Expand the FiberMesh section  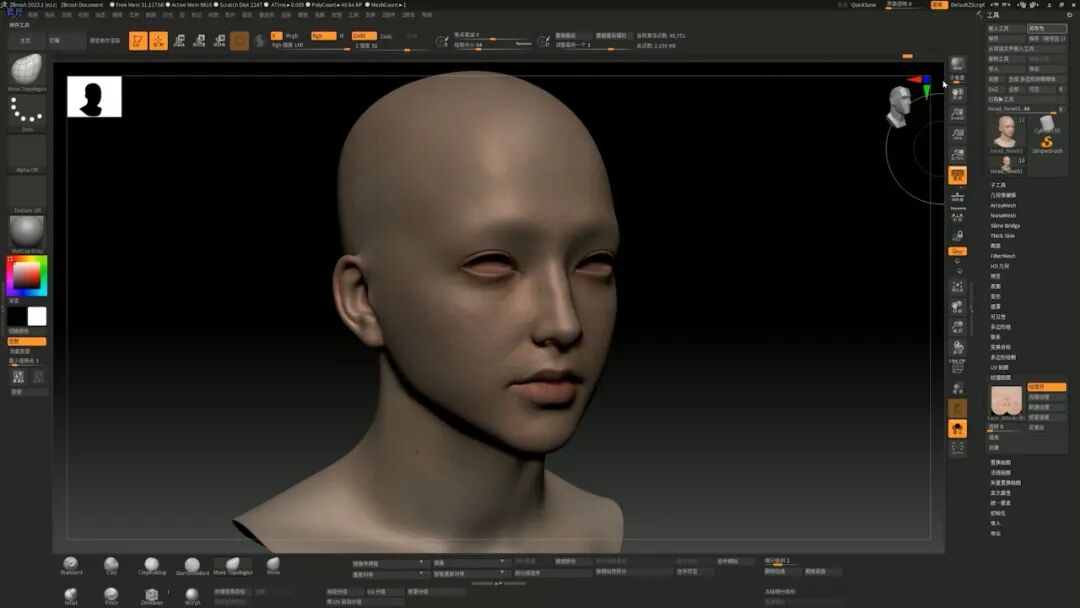[1003, 256]
